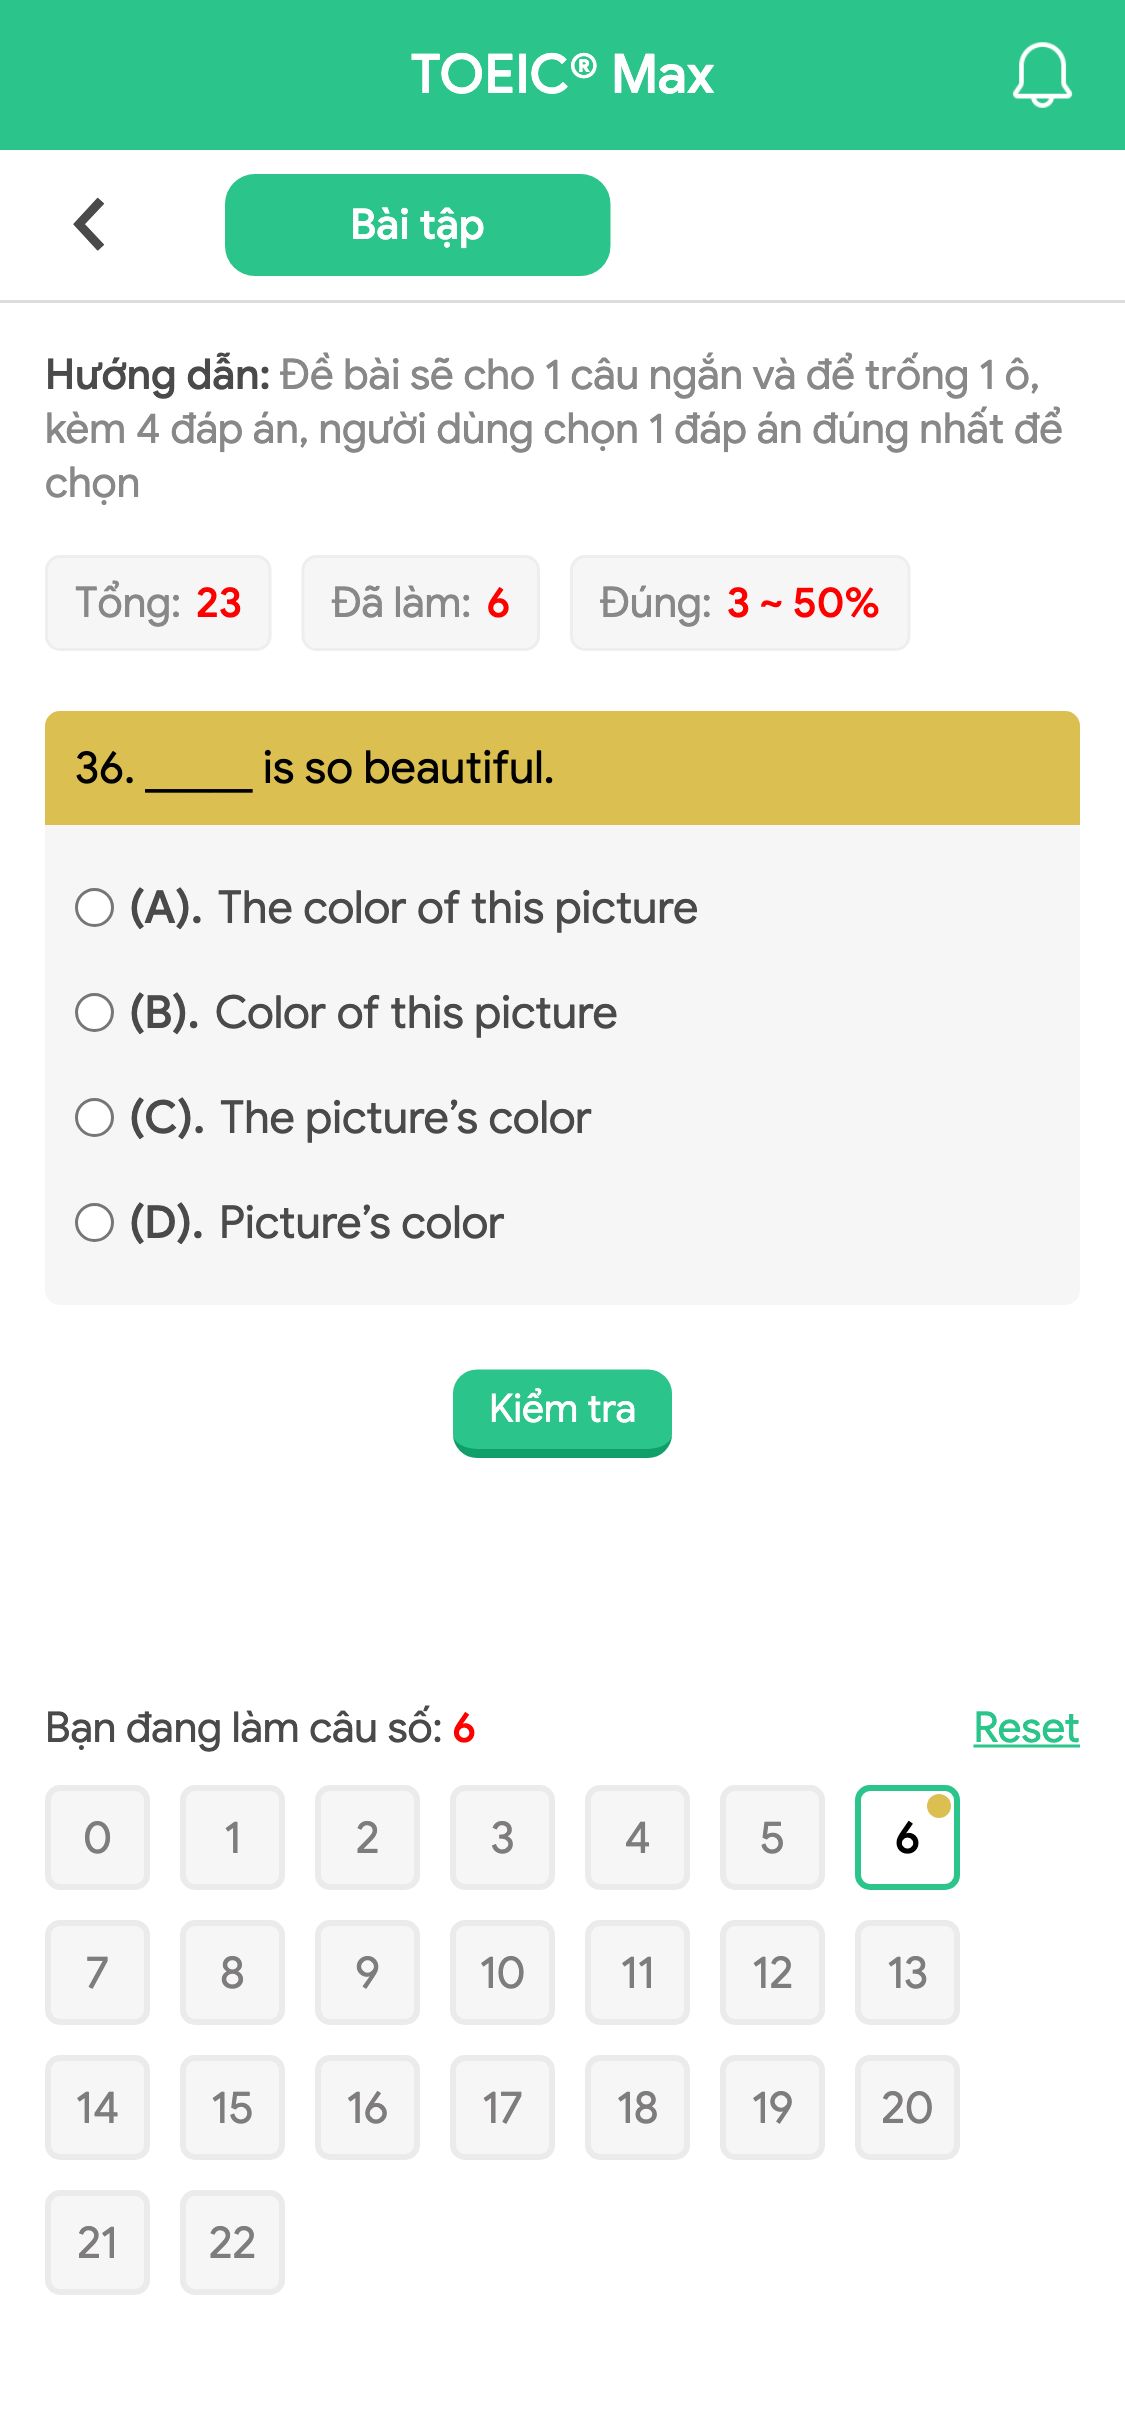Screen dimensions: 1125x2436
Task: Open question 17
Action: (x=502, y=2108)
